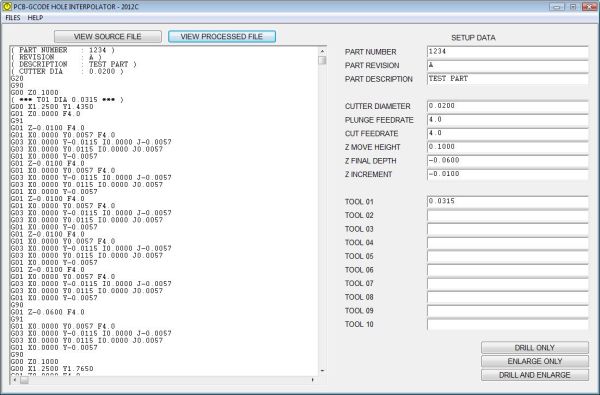Viewport: 600px width, 395px height.
Task: Click the PCB-GCODE app icon in title bar
Action: tap(7, 7)
